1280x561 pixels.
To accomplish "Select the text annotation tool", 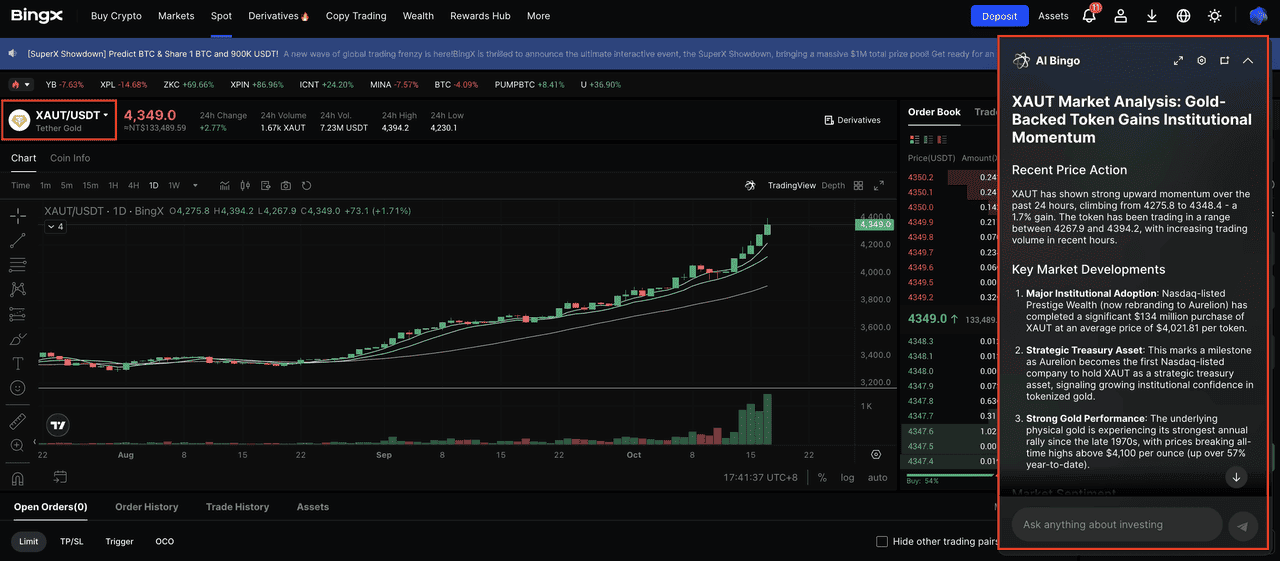I will pos(18,363).
